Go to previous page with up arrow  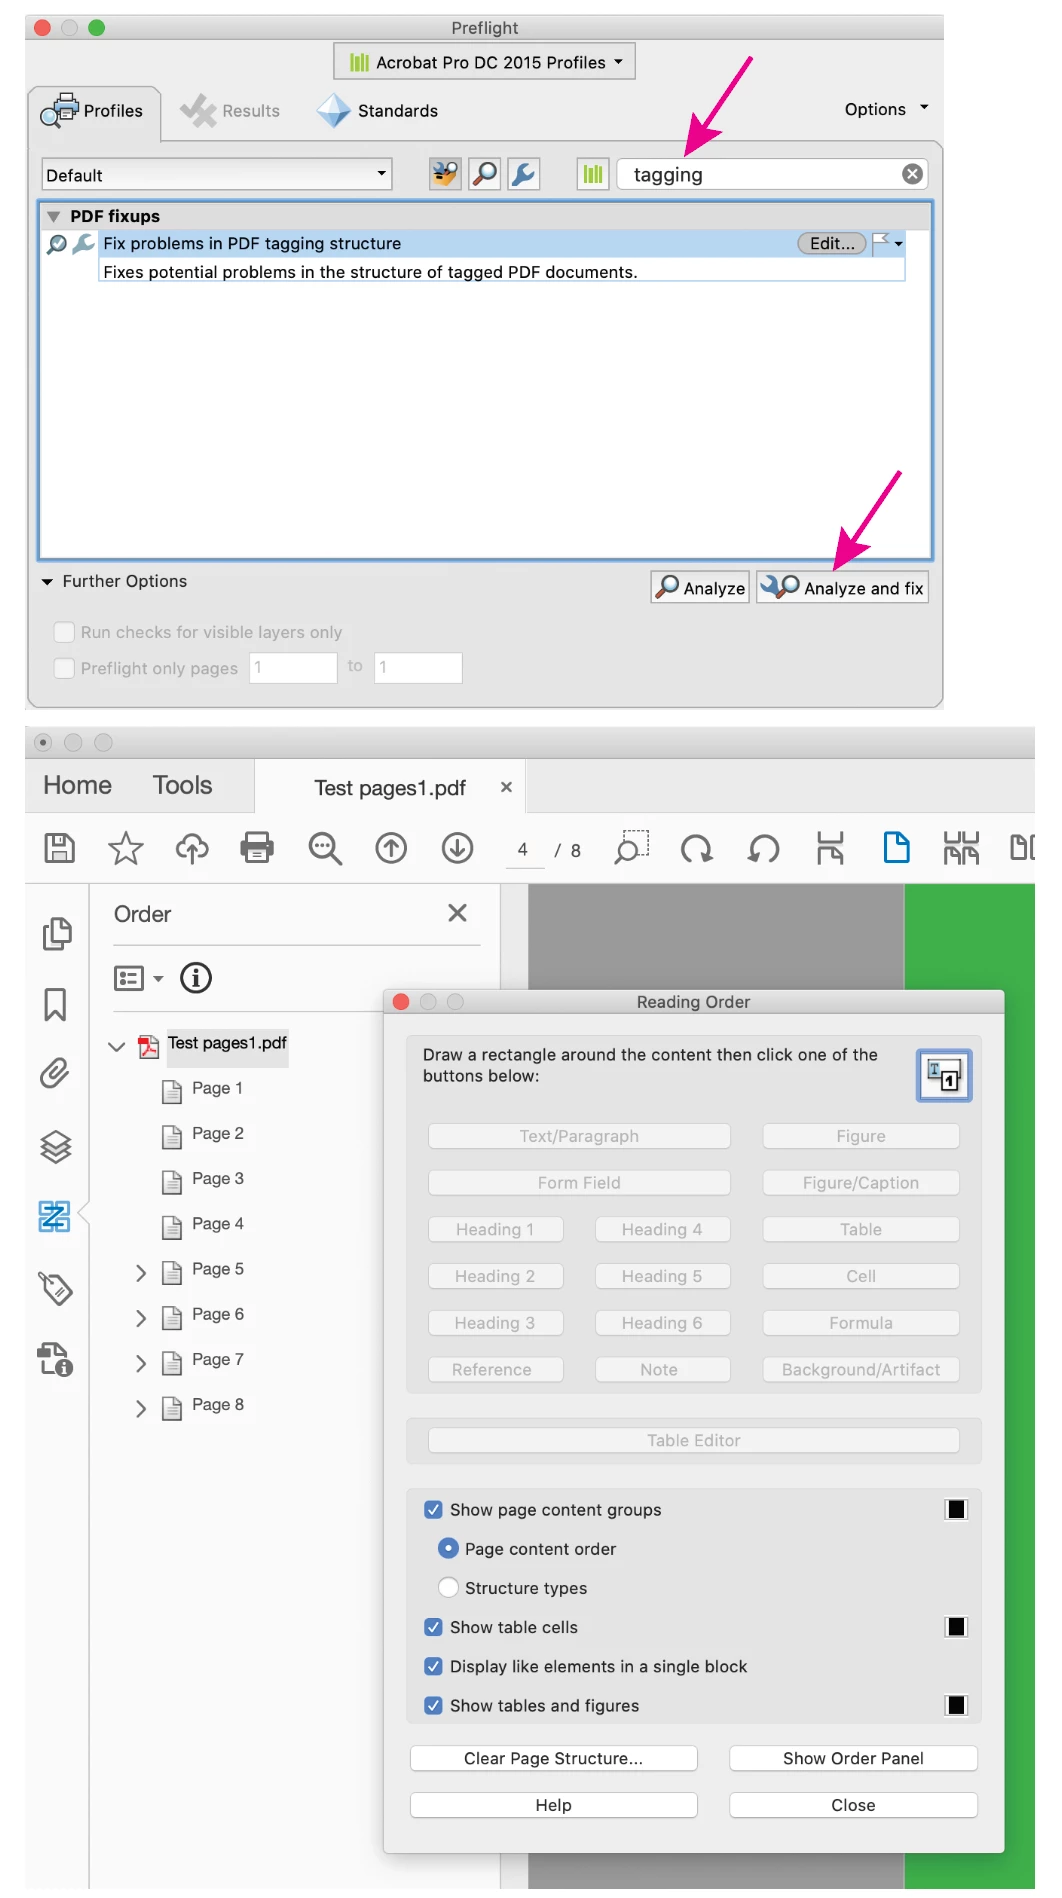pos(391,848)
